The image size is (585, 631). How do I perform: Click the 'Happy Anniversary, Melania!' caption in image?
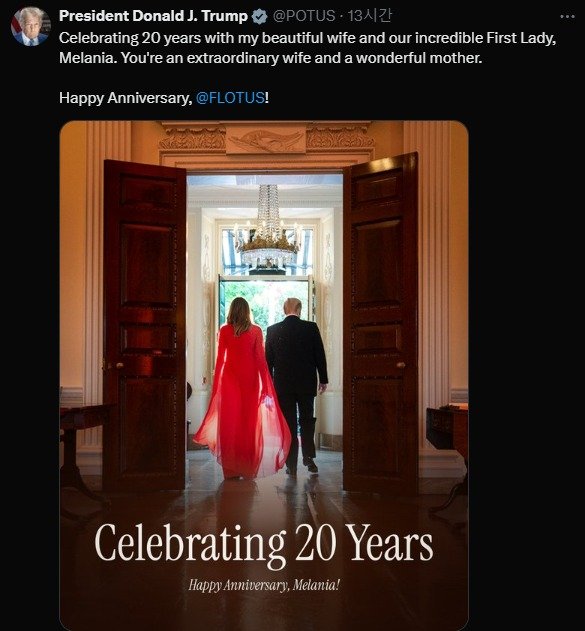(x=264, y=585)
